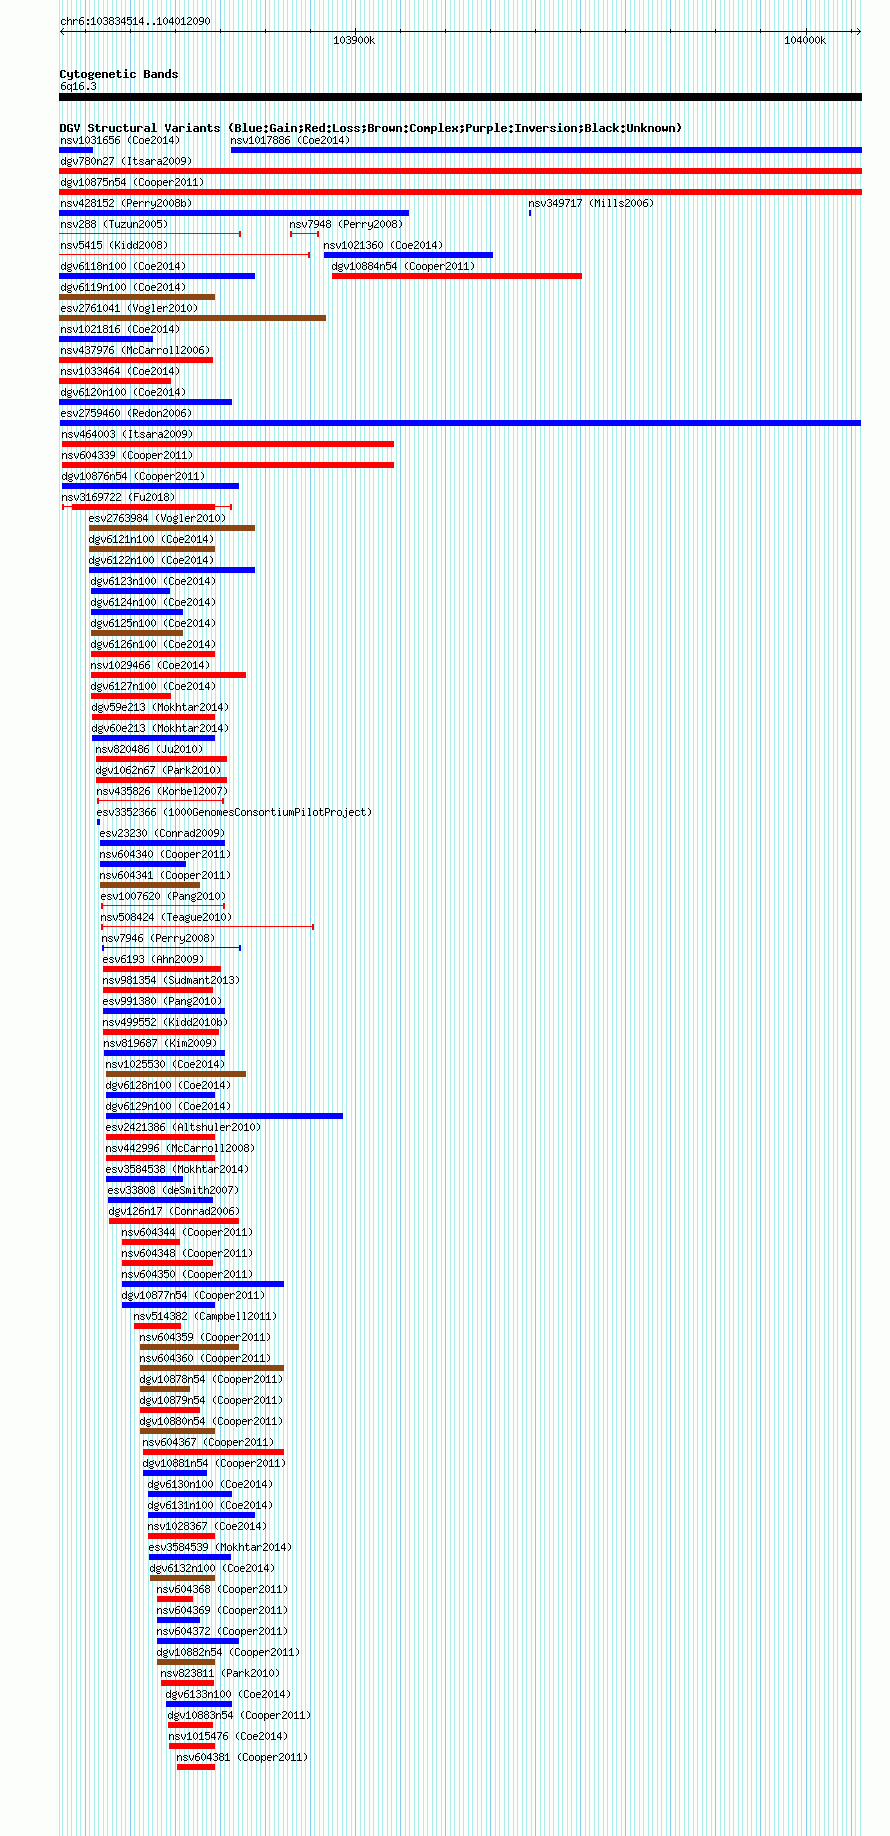Open nsv5415 (Kidd2008) entry

tap(114, 246)
